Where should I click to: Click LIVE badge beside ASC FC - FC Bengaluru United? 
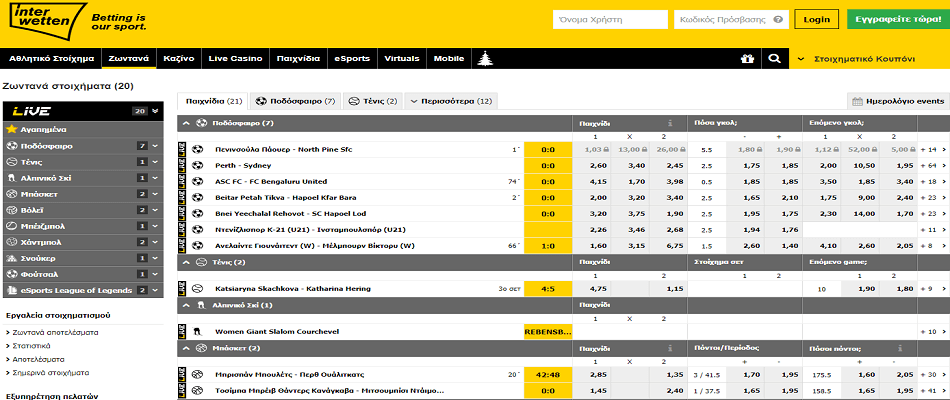[182, 181]
